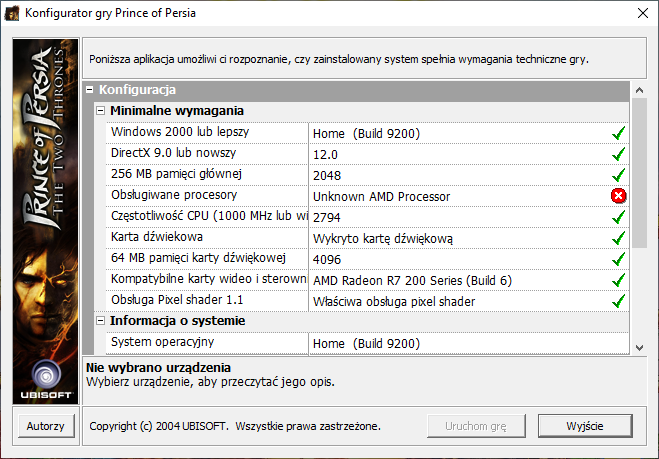Click green checkmark for CPU frequency 2794
The height and width of the screenshot is (459, 659).
click(x=619, y=217)
